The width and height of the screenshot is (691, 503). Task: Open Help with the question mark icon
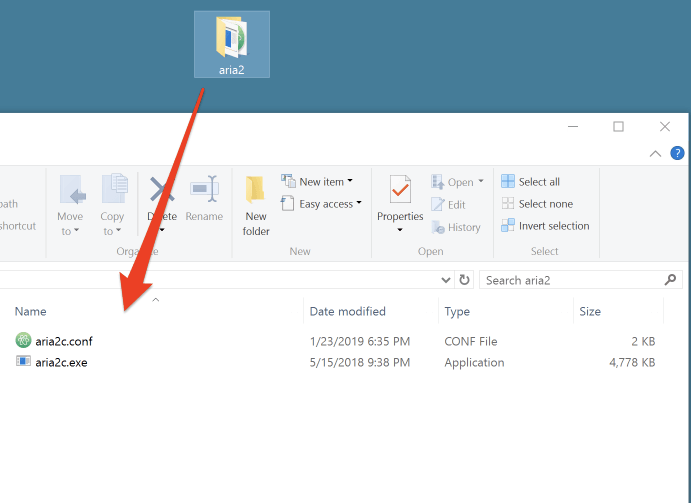(x=677, y=153)
